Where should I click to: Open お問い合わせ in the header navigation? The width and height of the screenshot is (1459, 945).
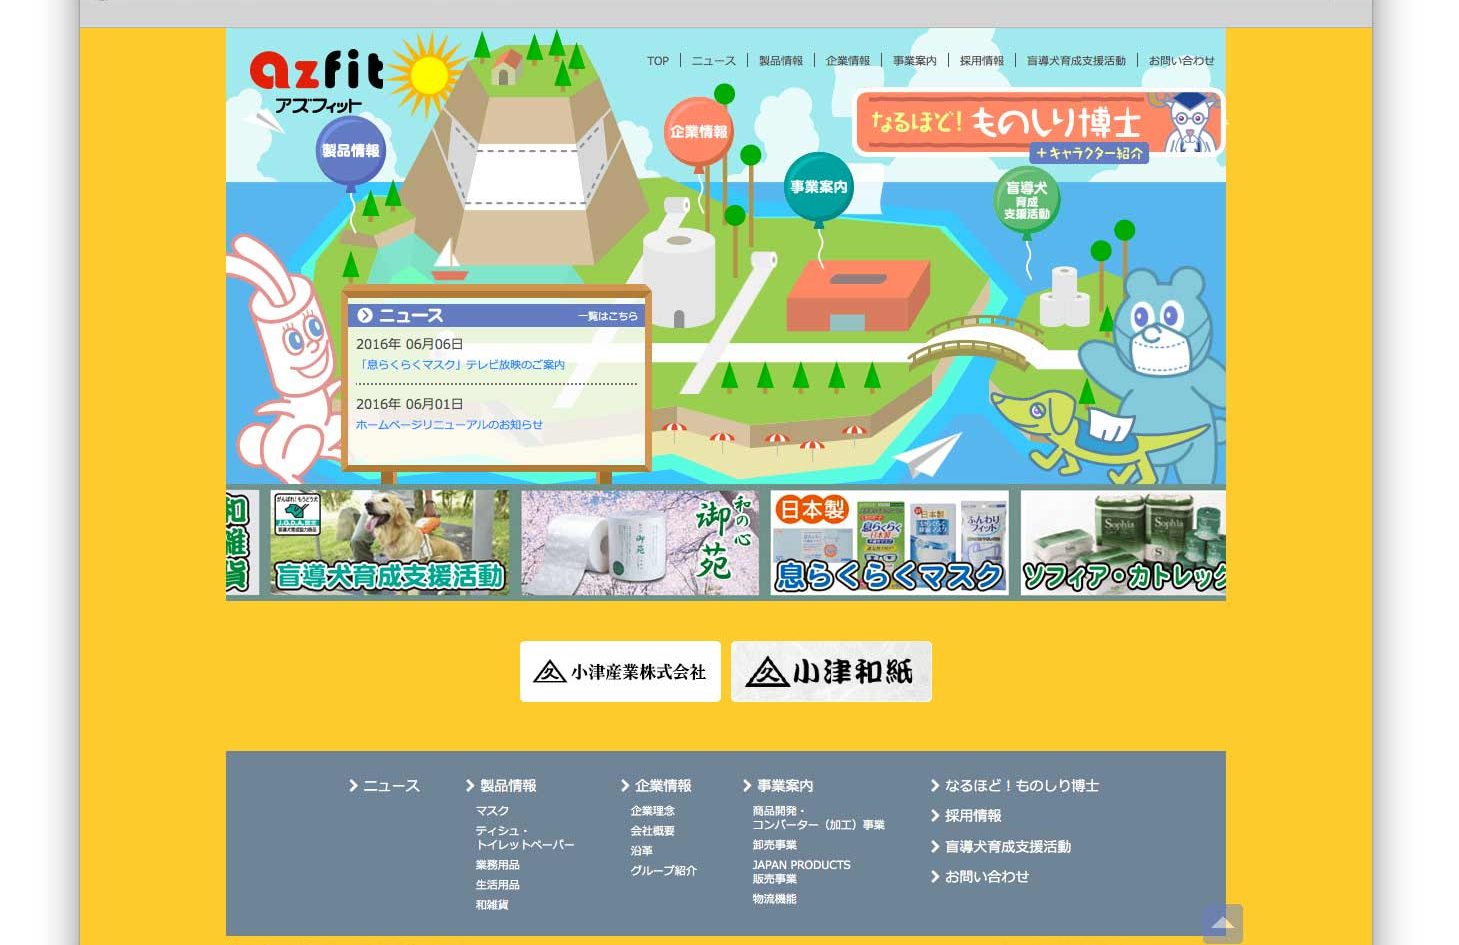tap(1182, 61)
